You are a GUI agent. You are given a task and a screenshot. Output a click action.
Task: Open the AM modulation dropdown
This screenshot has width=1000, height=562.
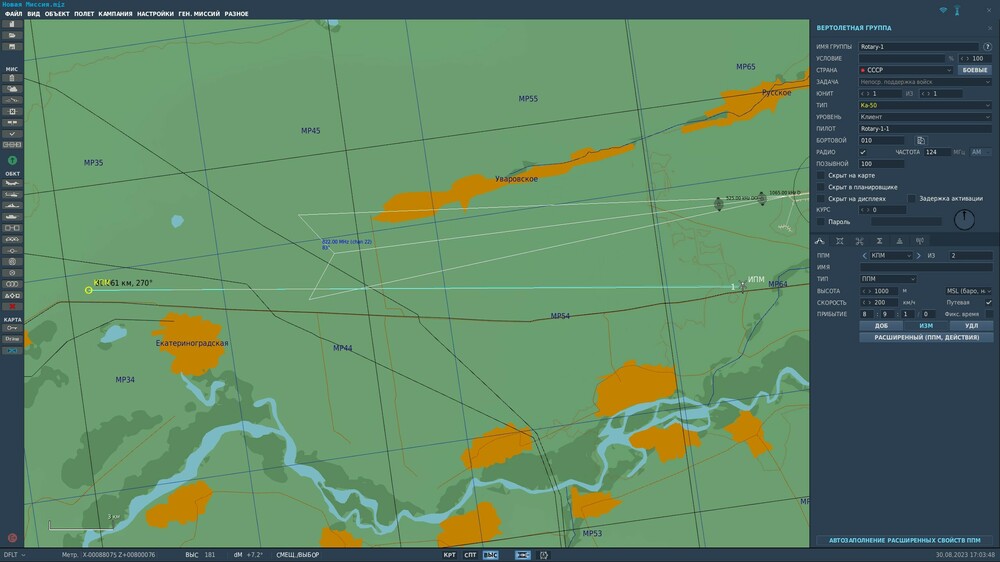[981, 152]
